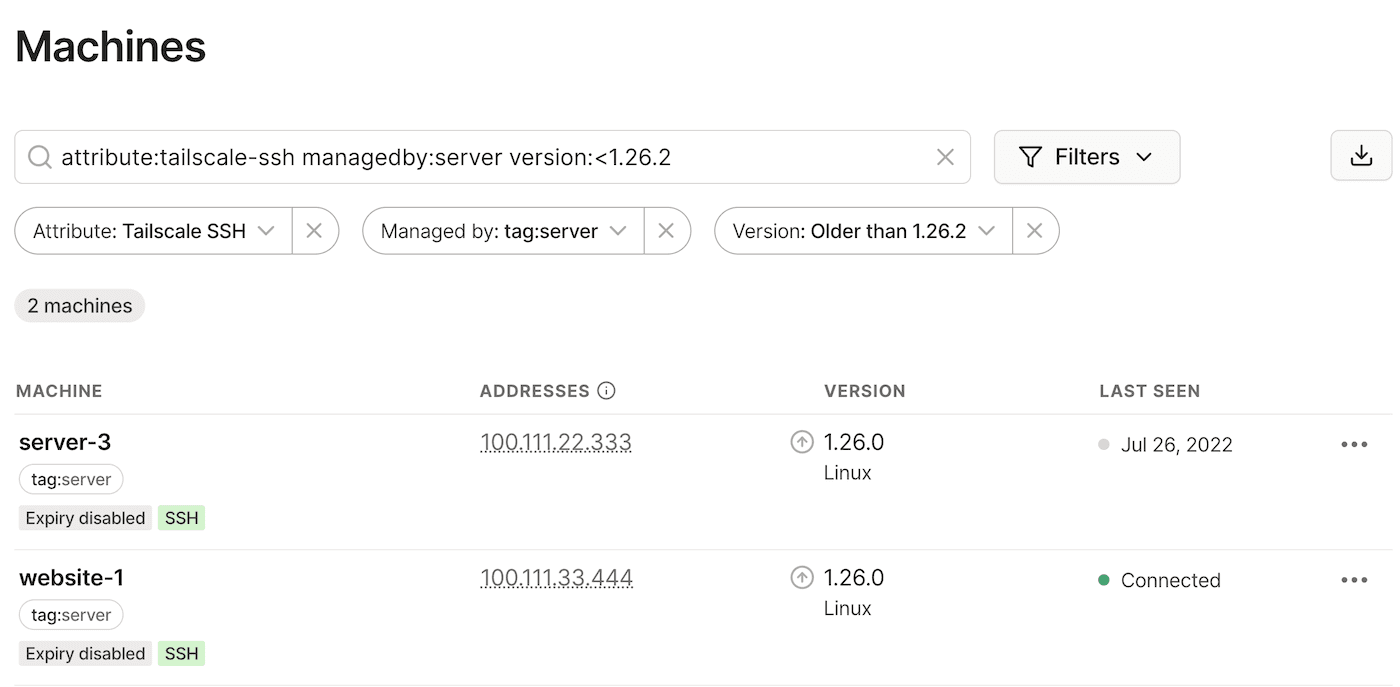This screenshot has width=1400, height=687.
Task: Open the more options menu for server-3
Action: coord(1354,444)
